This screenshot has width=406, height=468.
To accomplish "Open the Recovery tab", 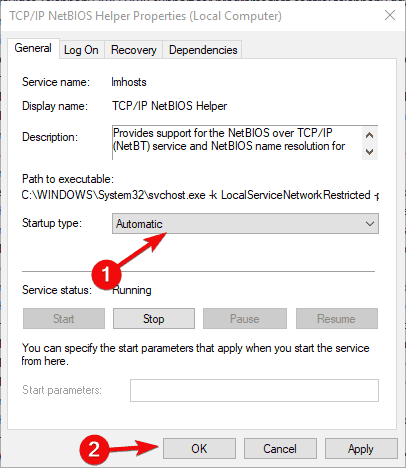I will tap(133, 50).
